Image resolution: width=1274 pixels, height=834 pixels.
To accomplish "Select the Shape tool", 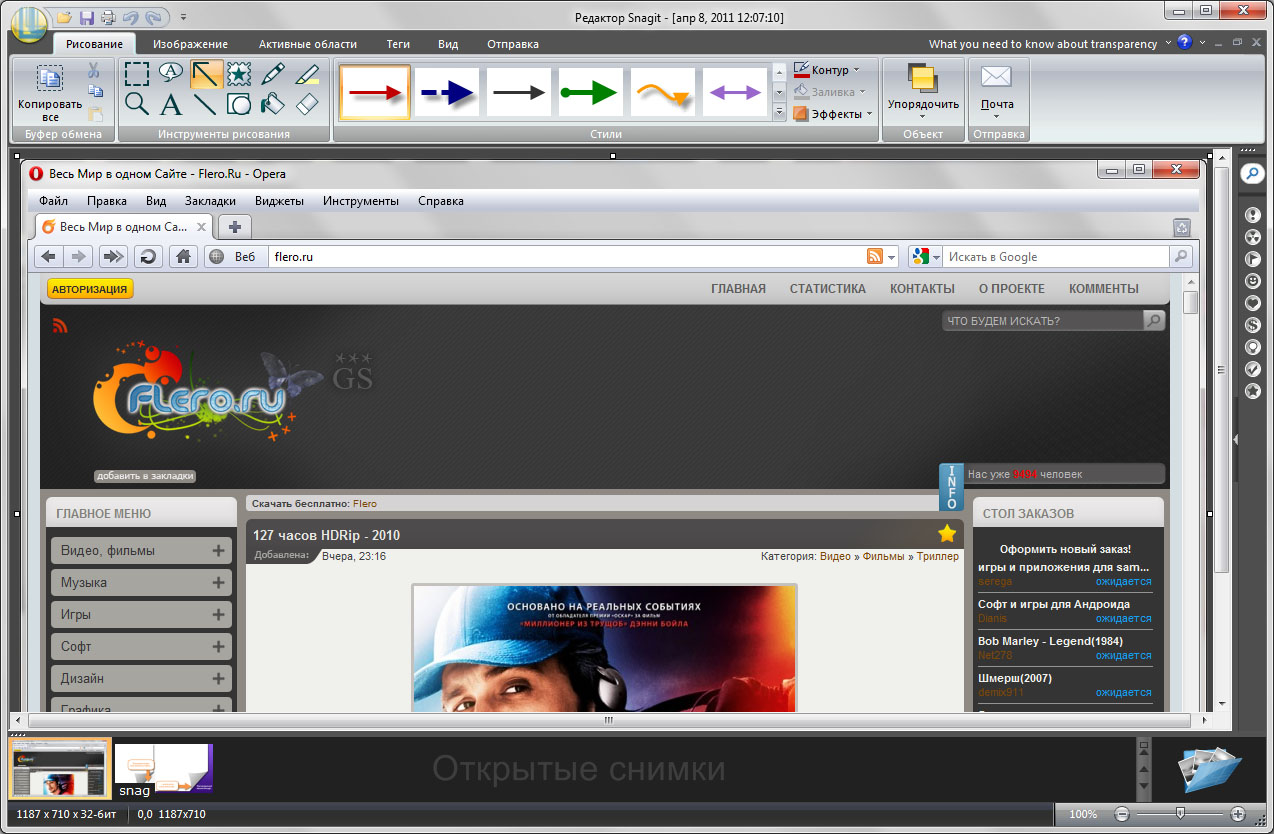I will 239,103.
